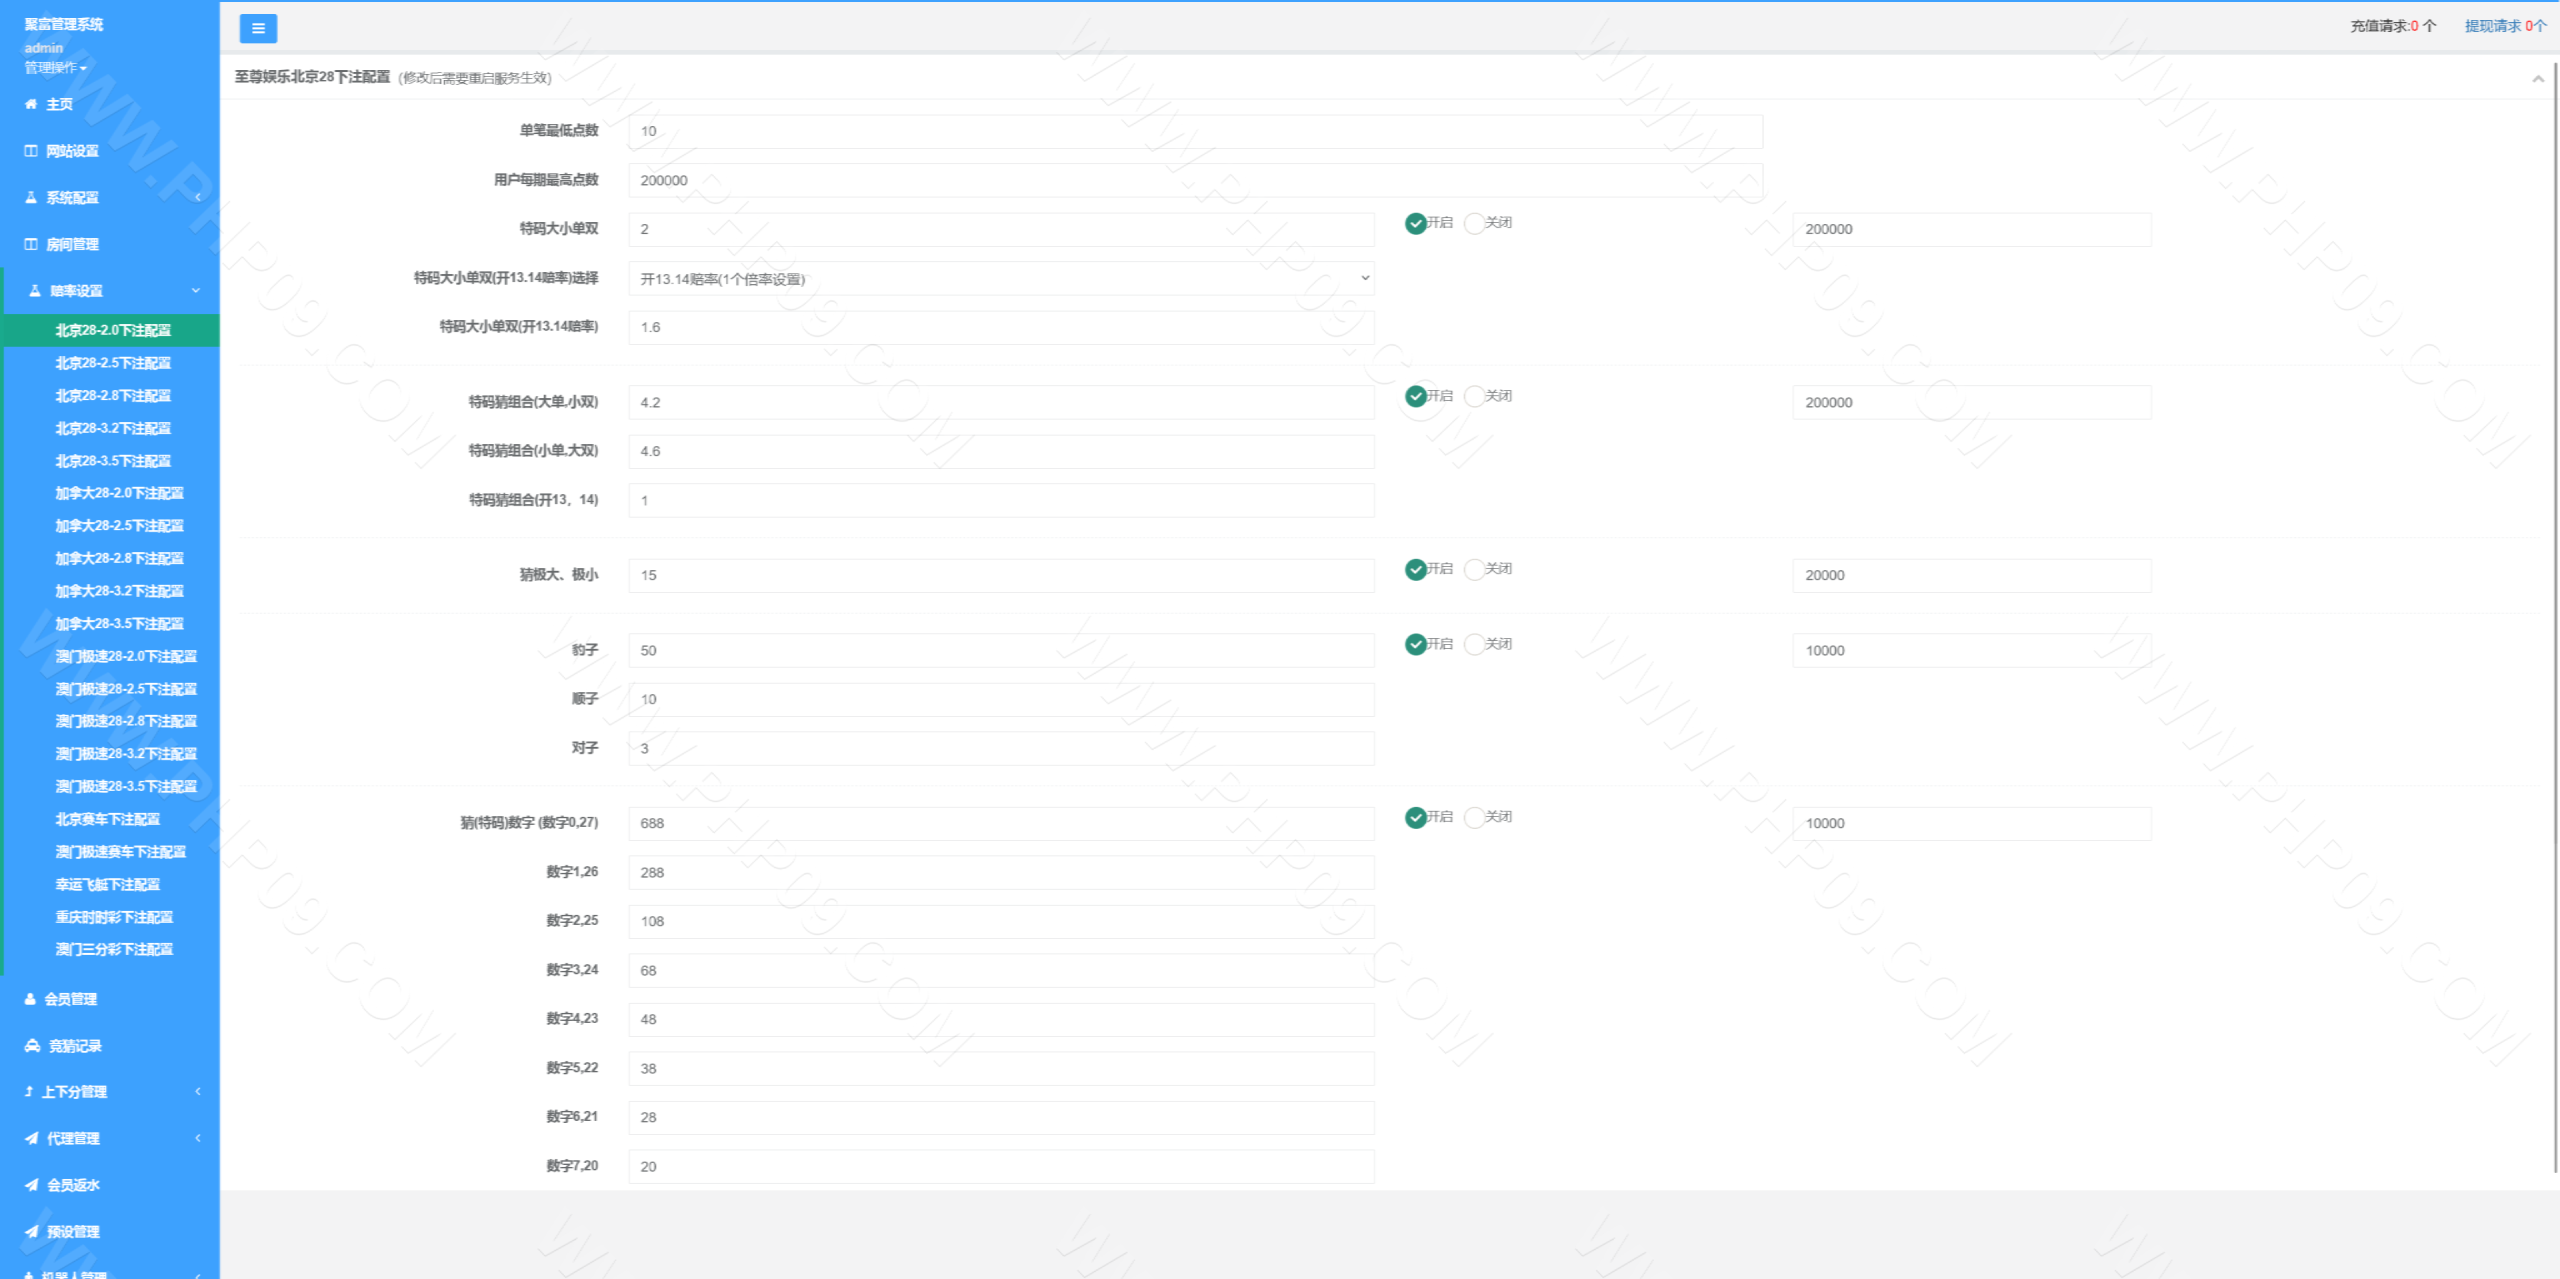This screenshot has height=1279, width=2560.
Task: Select 开启 radio for 豹子 row
Action: point(1416,644)
